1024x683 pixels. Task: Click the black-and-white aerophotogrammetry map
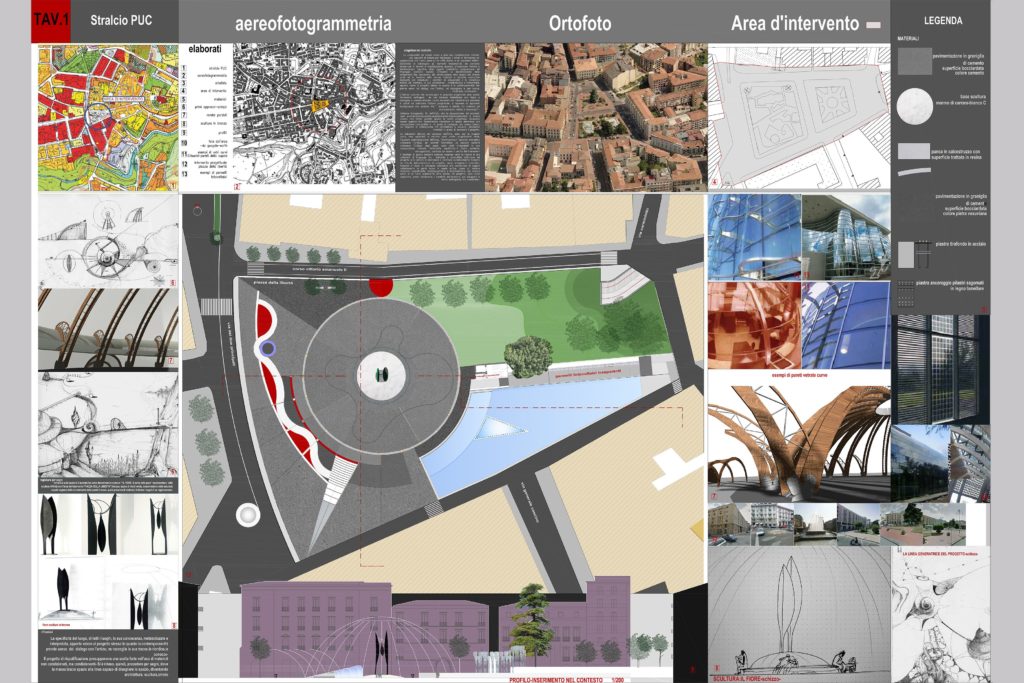pos(313,118)
